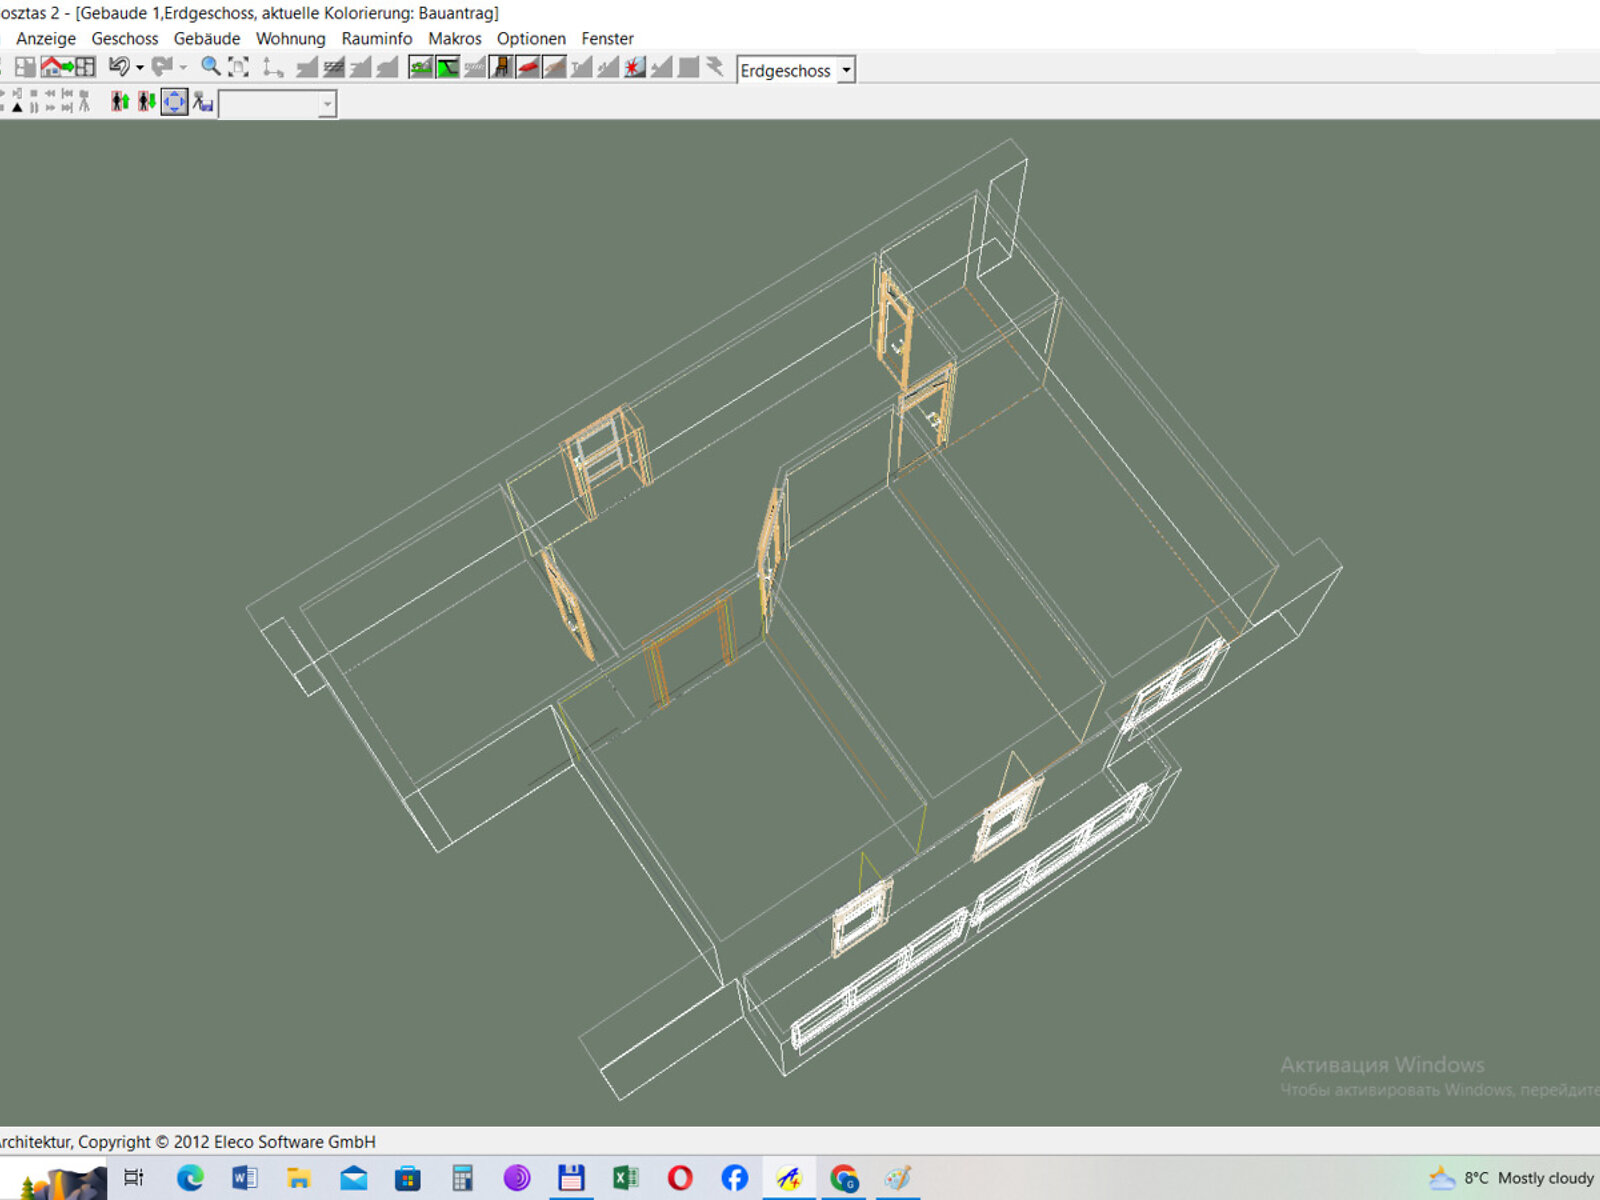Open File Explorer from taskbar
Screen dimensions: 1600x1200
pyautogui.click(x=298, y=1178)
